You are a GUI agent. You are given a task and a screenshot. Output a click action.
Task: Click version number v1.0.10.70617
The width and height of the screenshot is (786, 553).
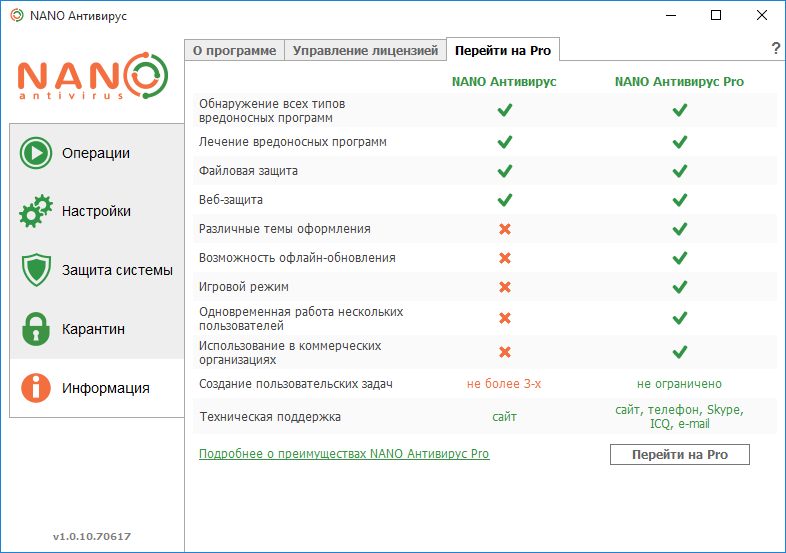tap(92, 536)
